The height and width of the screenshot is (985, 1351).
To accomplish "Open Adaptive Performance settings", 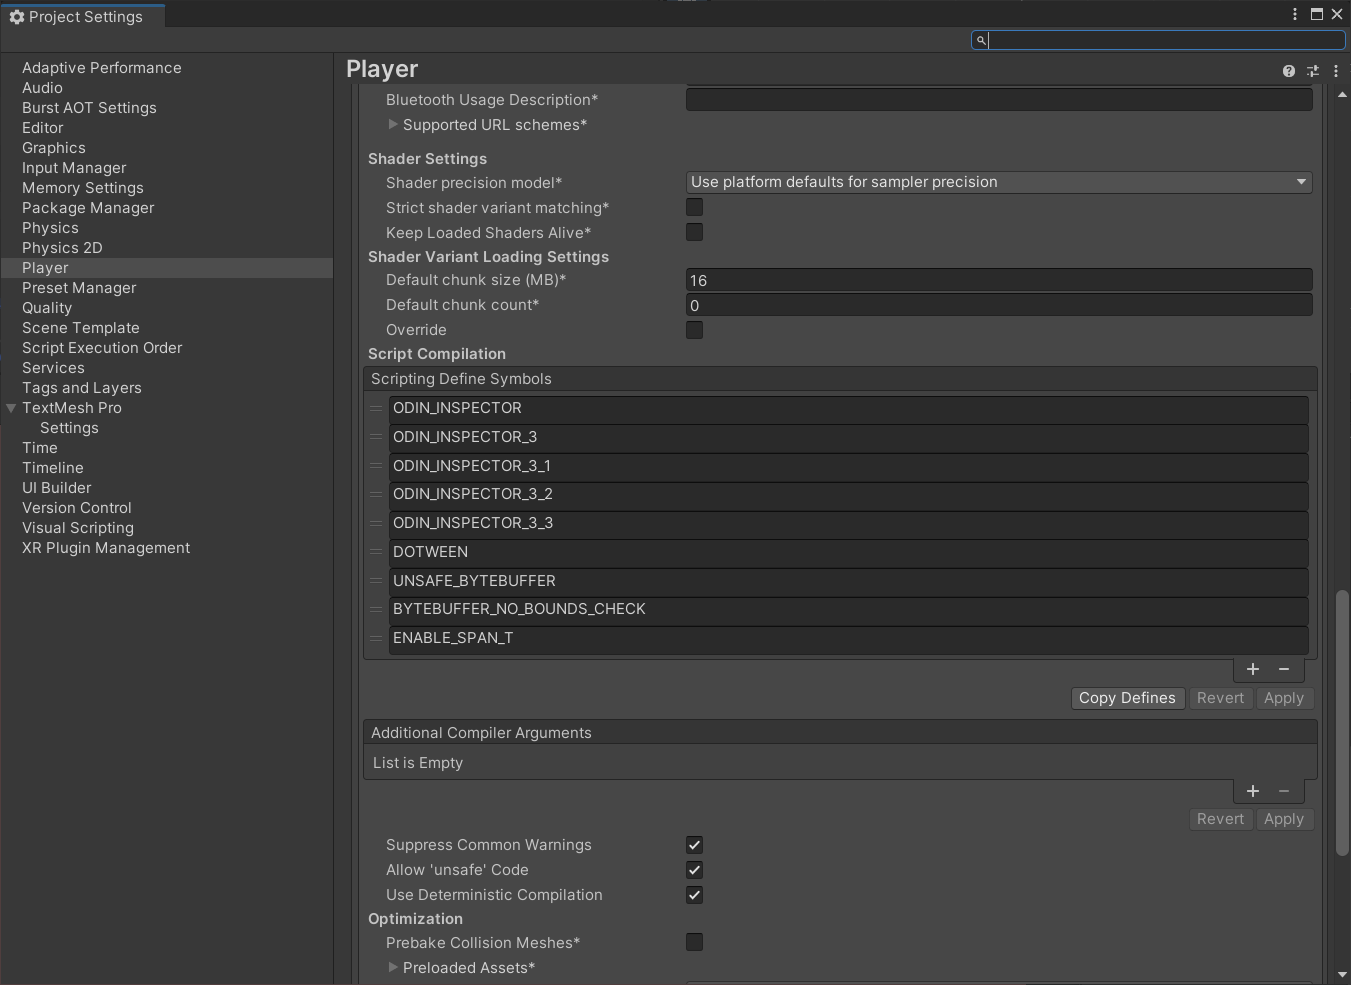I will [x=102, y=68].
